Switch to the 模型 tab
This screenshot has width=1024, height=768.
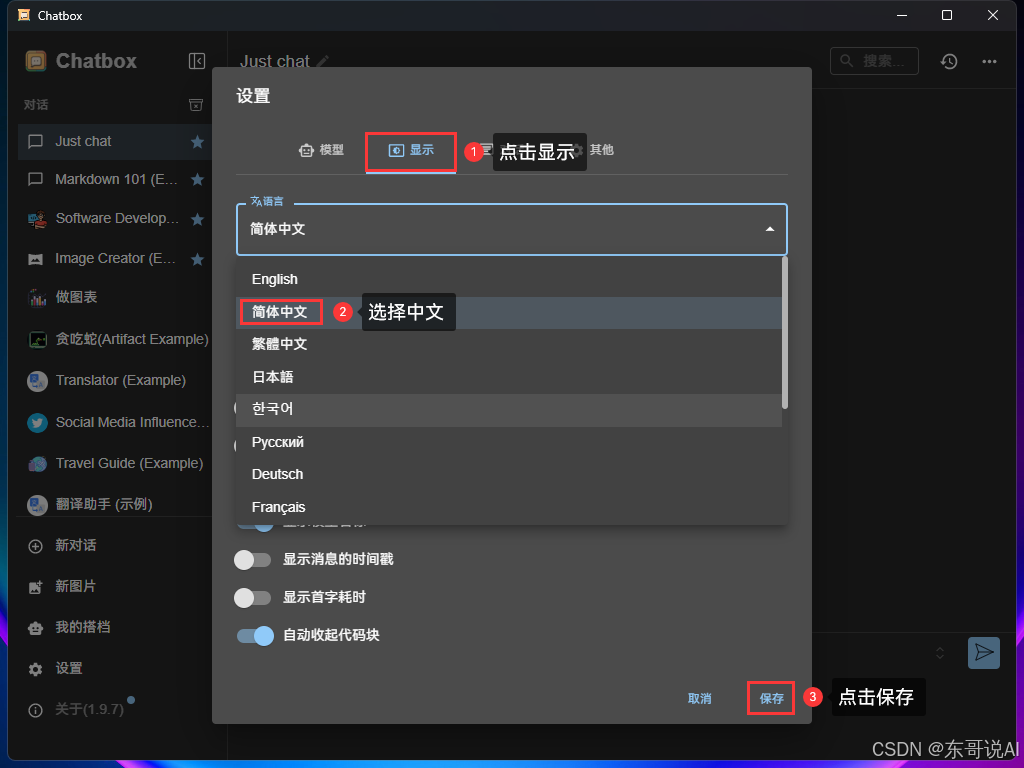point(321,150)
